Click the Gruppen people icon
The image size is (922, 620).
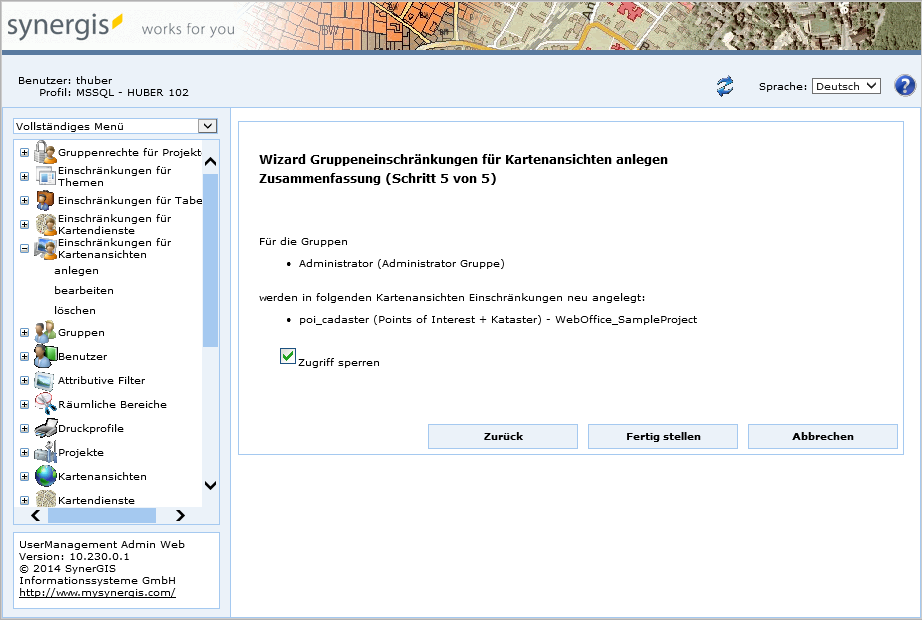point(45,332)
